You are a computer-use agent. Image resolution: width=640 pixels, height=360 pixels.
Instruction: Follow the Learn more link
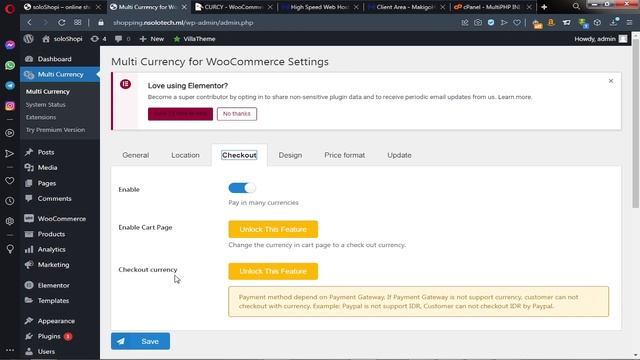tap(515, 97)
